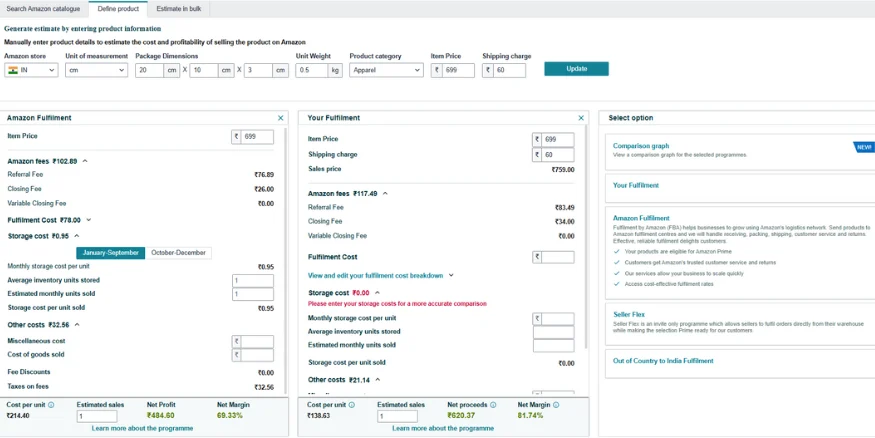Click Amazon Fulfilment Estimated sales field
Screen dimensions: 875x438
point(97,416)
